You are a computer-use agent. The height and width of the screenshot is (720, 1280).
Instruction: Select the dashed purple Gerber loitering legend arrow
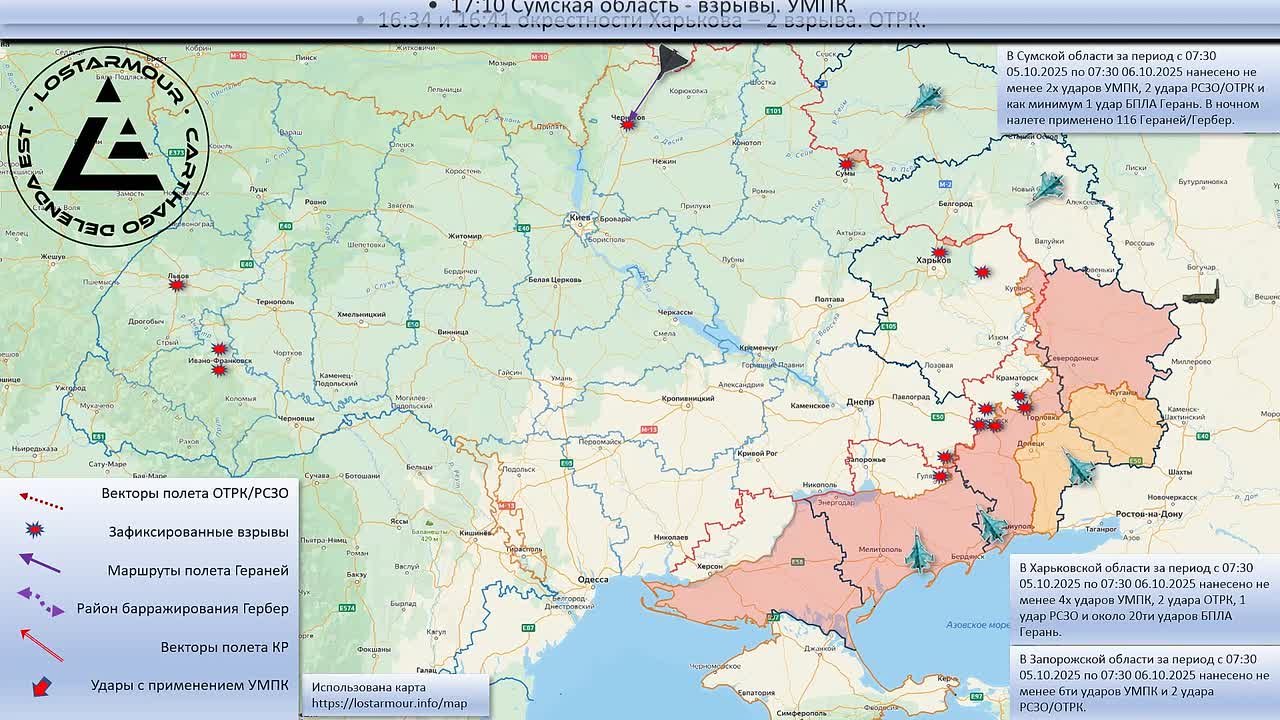pos(40,602)
